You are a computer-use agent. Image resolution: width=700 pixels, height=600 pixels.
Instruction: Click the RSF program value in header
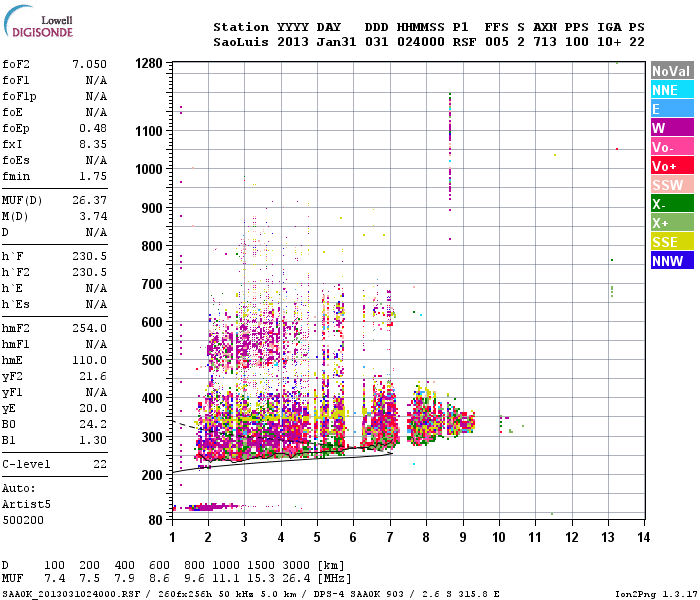(464, 42)
